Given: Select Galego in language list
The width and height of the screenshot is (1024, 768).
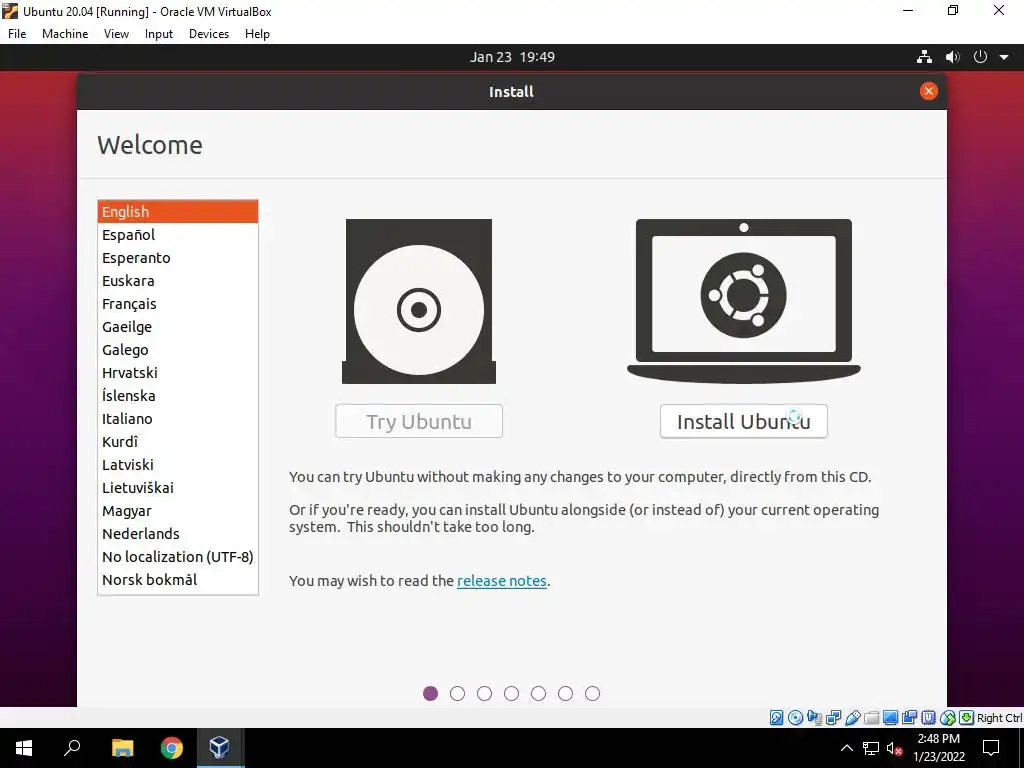Looking at the screenshot, I should pyautogui.click(x=178, y=349).
